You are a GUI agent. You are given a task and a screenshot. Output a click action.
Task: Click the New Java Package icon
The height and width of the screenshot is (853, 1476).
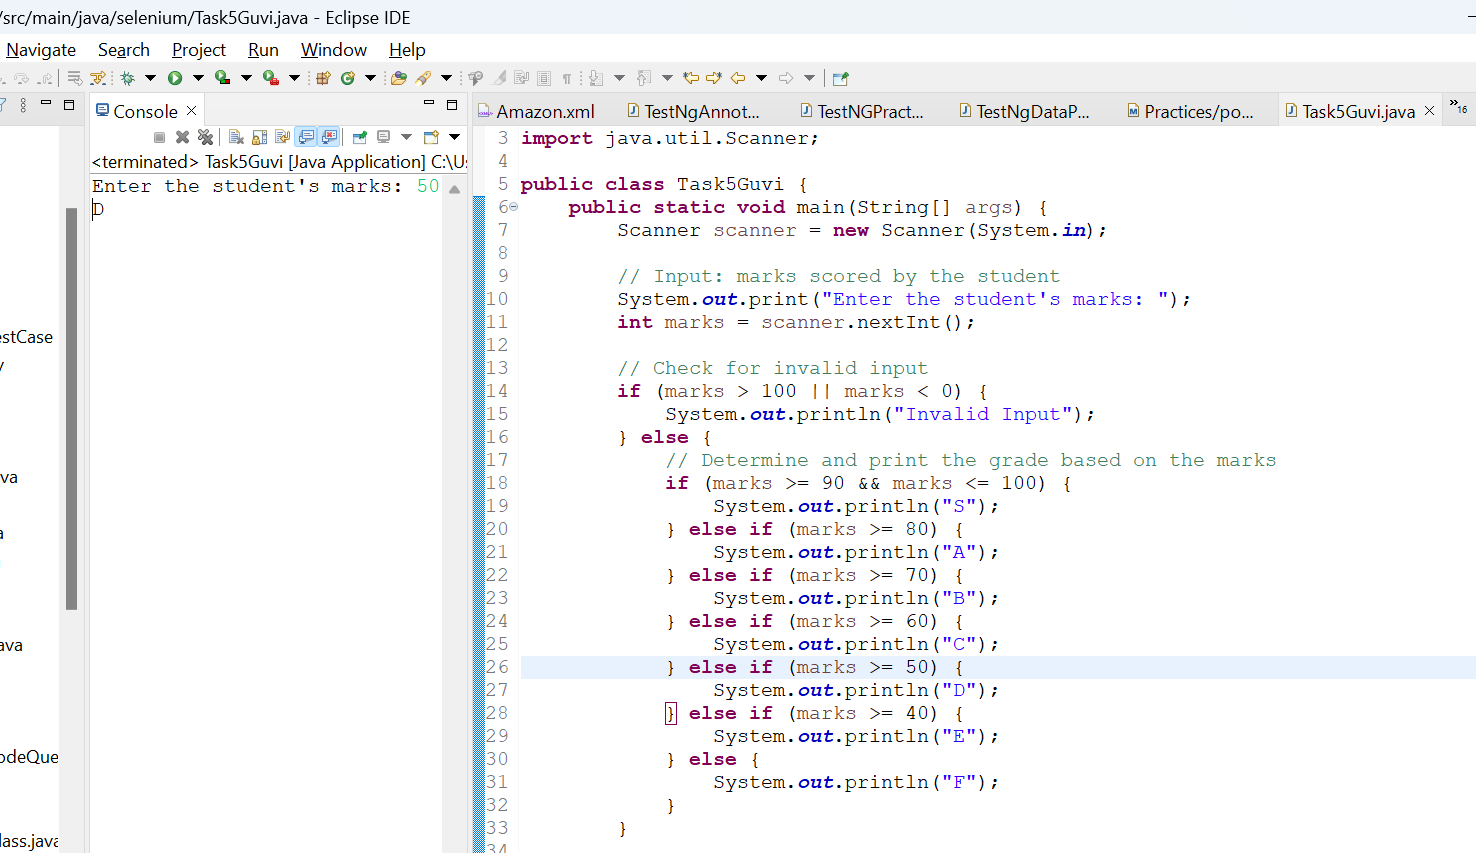[x=323, y=78]
